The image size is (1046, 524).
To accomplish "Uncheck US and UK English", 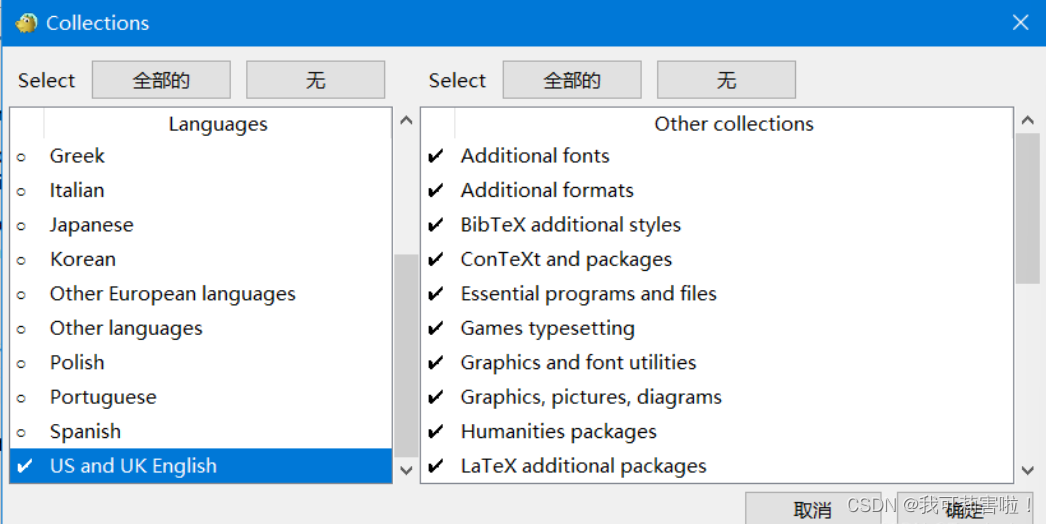I will tap(25, 466).
